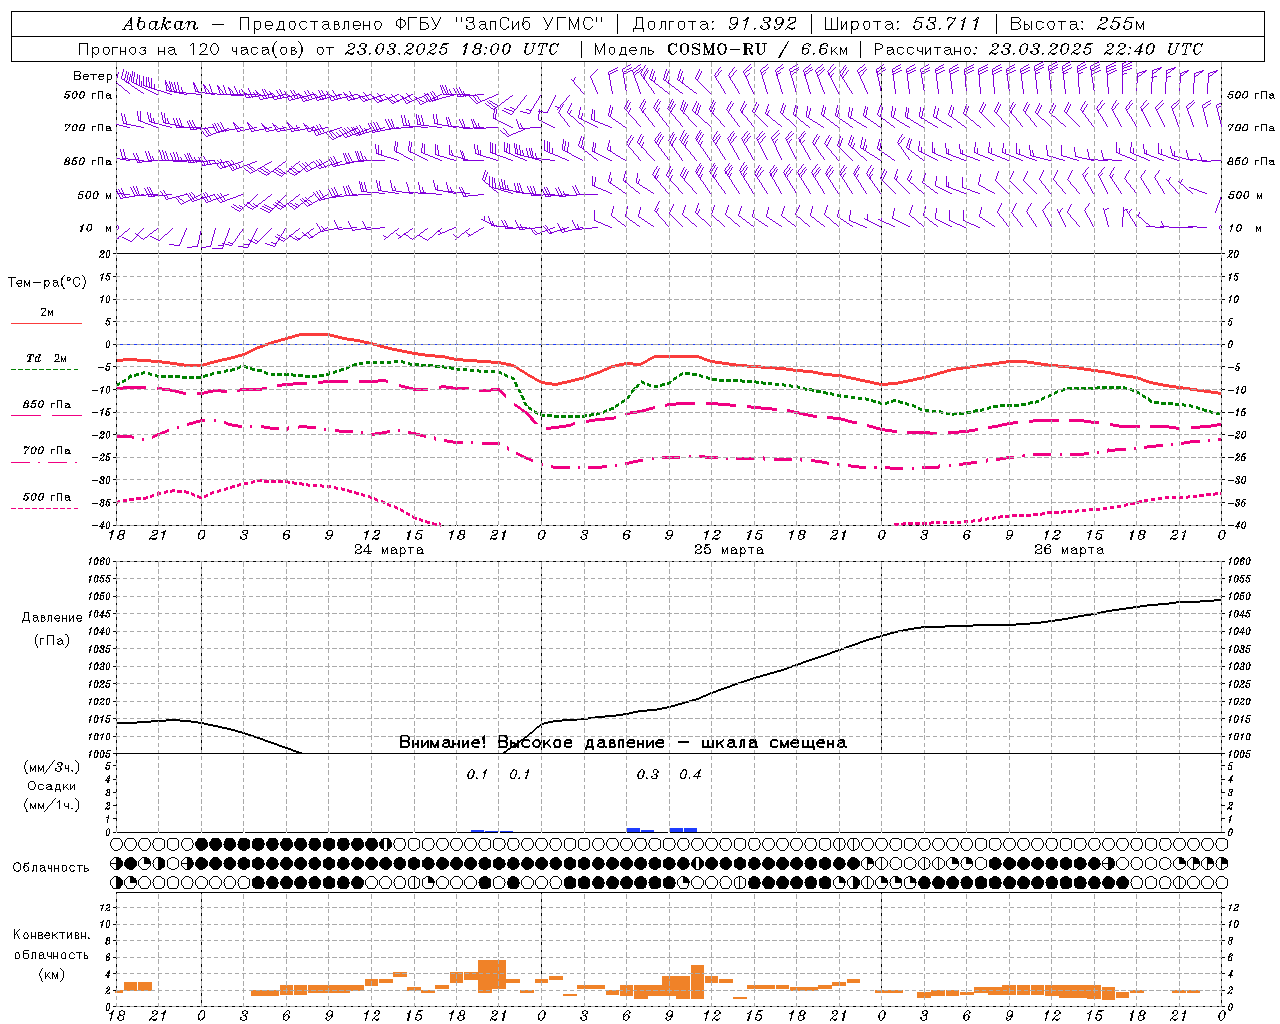Click the 700 гПа entry in temperature legend
Screen dimensions: 1280x1024
(x=47, y=451)
